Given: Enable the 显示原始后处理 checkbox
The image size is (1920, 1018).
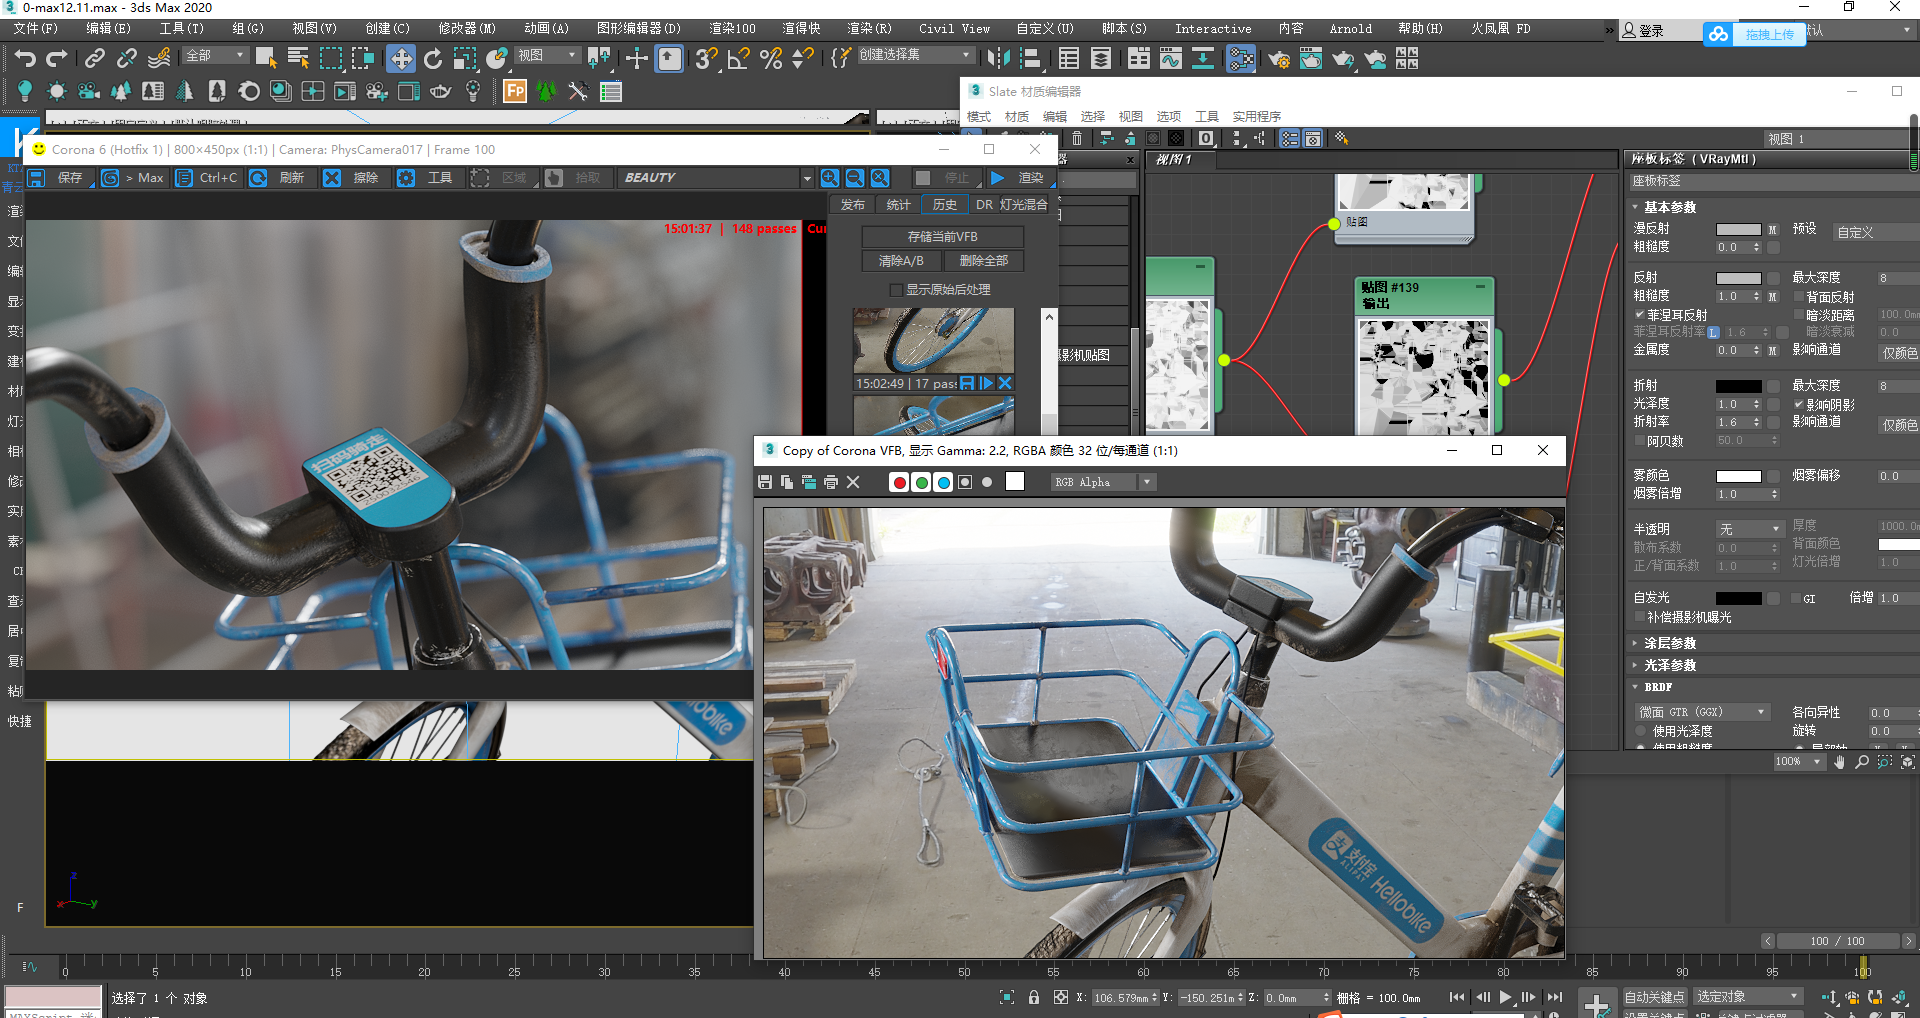Looking at the screenshot, I should (896, 290).
